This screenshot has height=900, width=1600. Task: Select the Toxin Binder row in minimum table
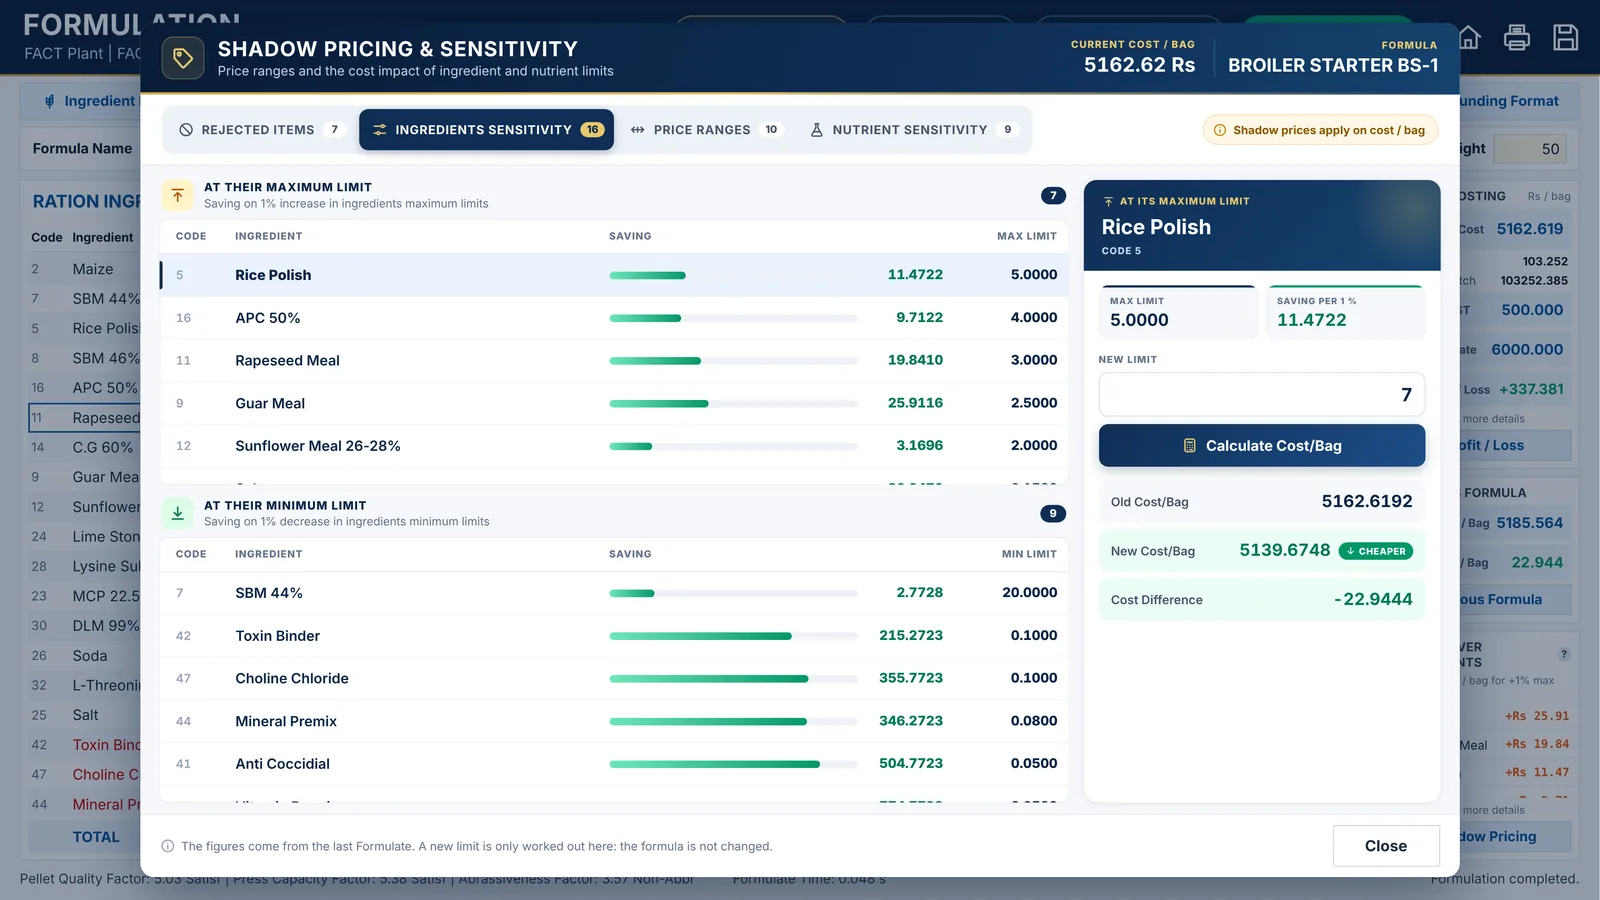pos(614,636)
